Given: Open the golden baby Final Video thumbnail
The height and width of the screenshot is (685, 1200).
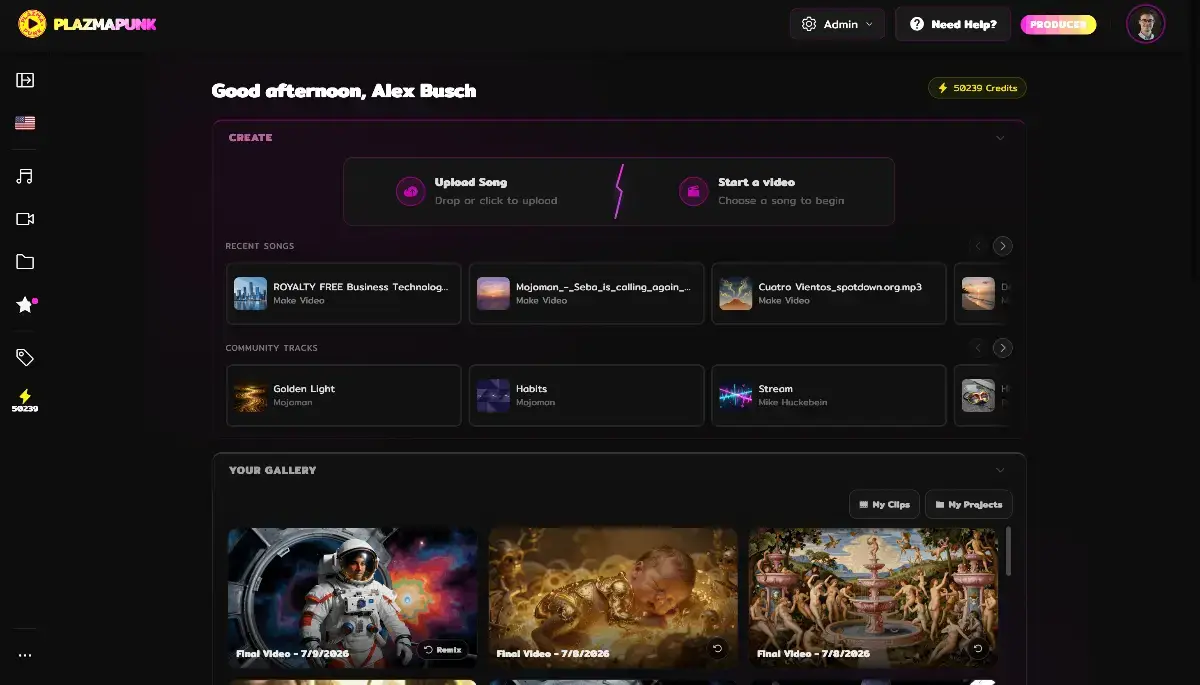Looking at the screenshot, I should point(613,598).
